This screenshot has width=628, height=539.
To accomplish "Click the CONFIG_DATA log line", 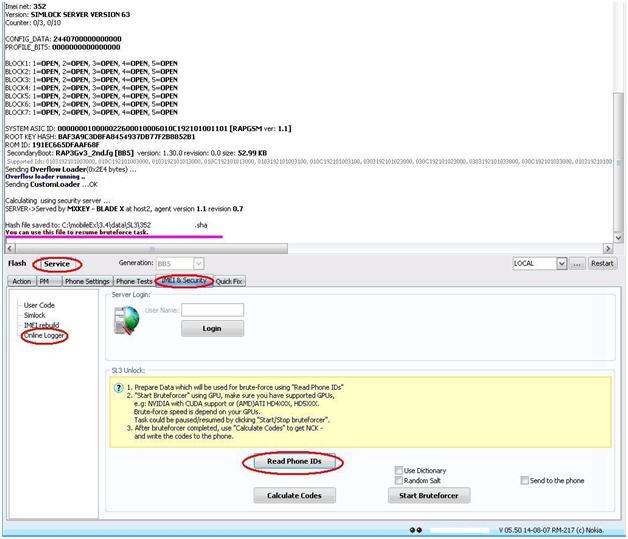I will click(x=63, y=39).
